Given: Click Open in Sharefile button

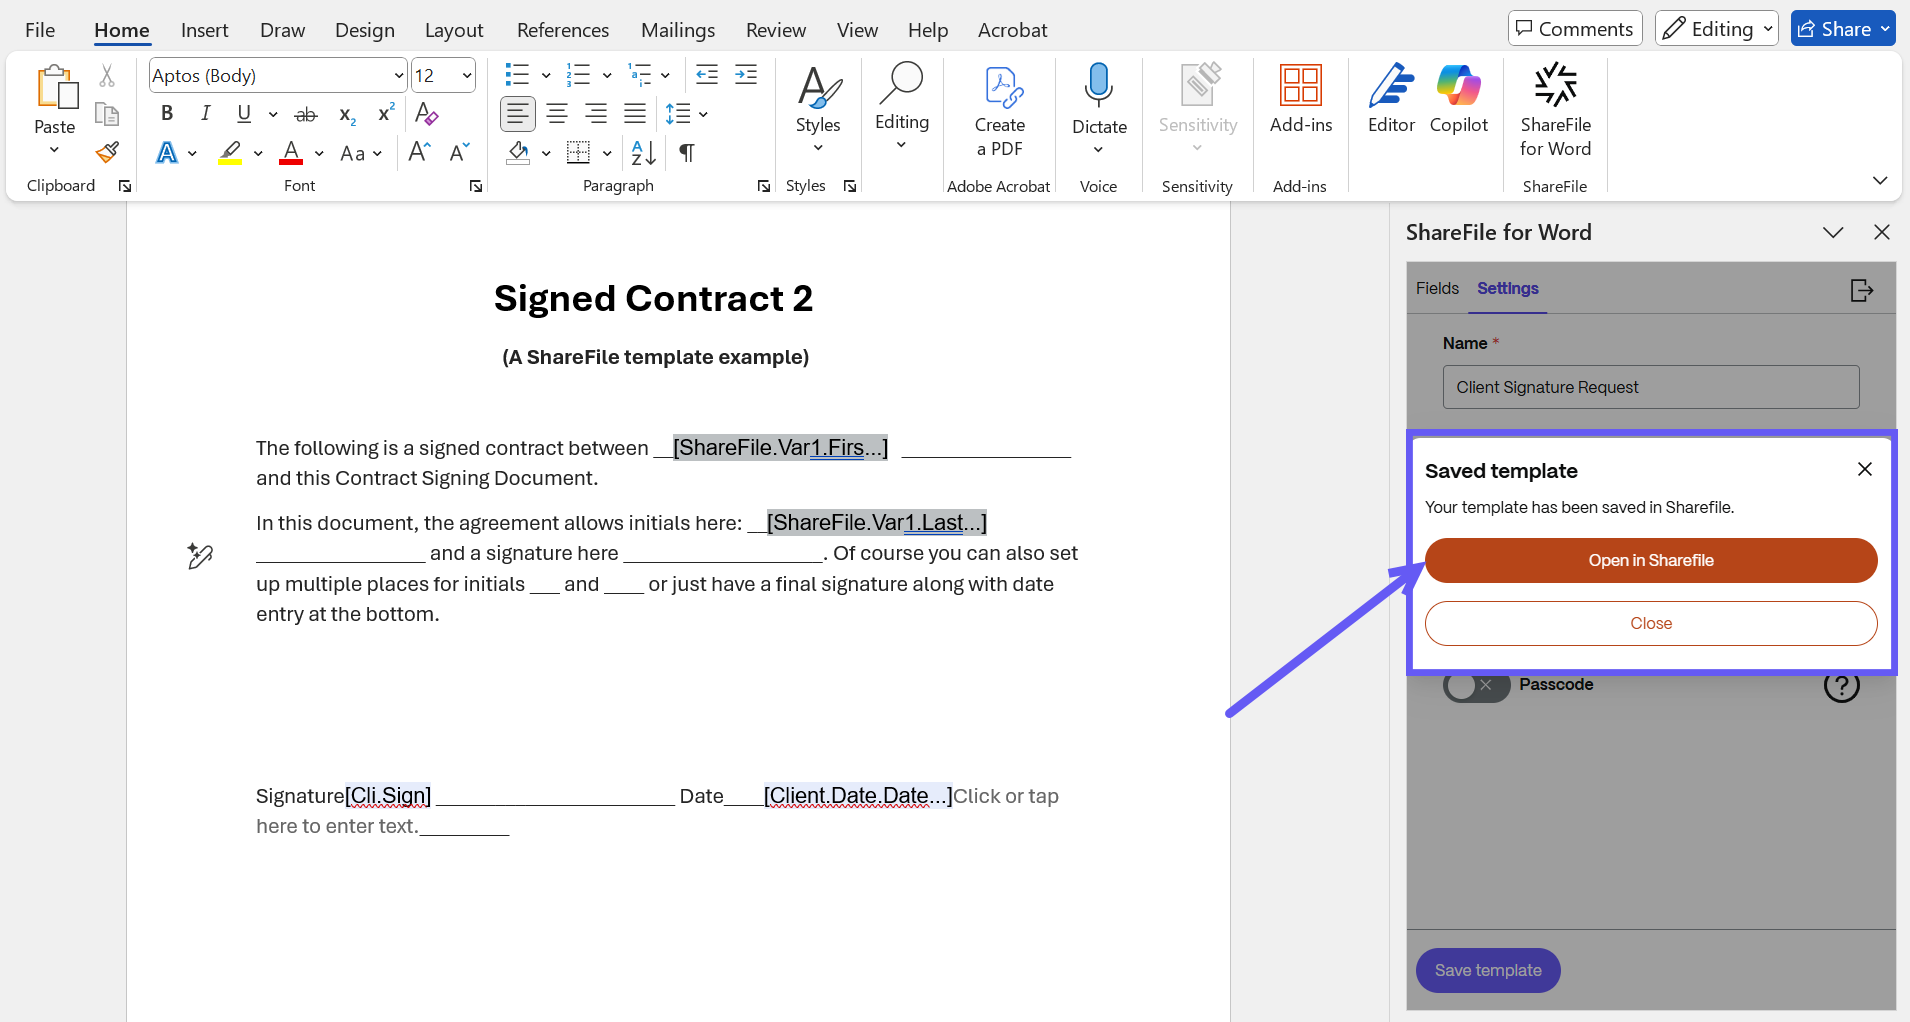Looking at the screenshot, I should 1650,560.
